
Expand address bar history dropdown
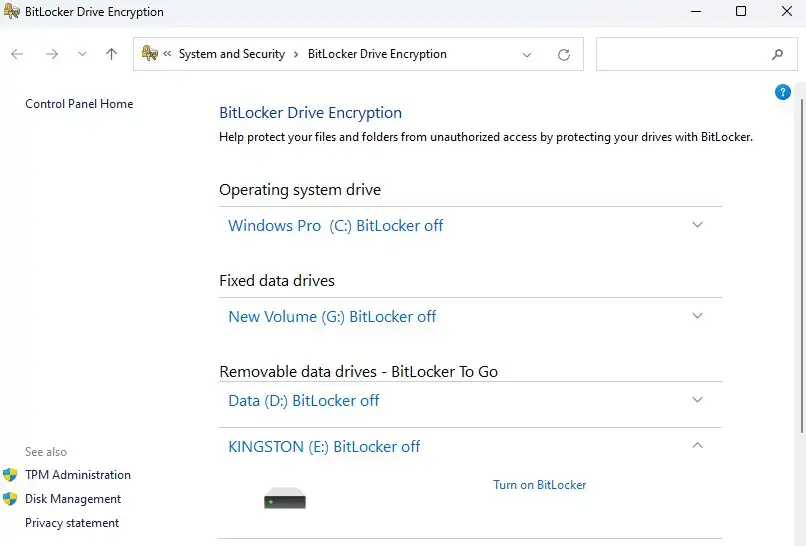pos(527,54)
